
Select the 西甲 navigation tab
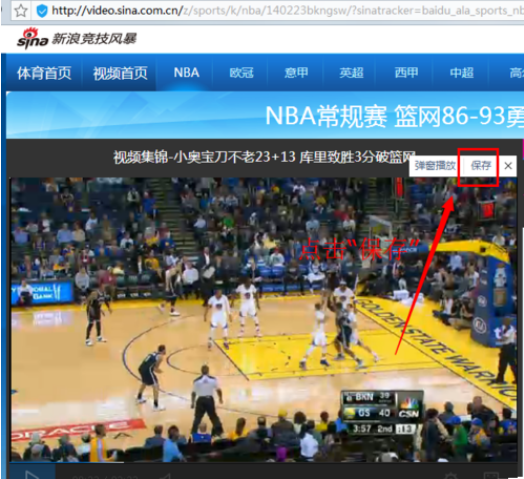click(406, 73)
